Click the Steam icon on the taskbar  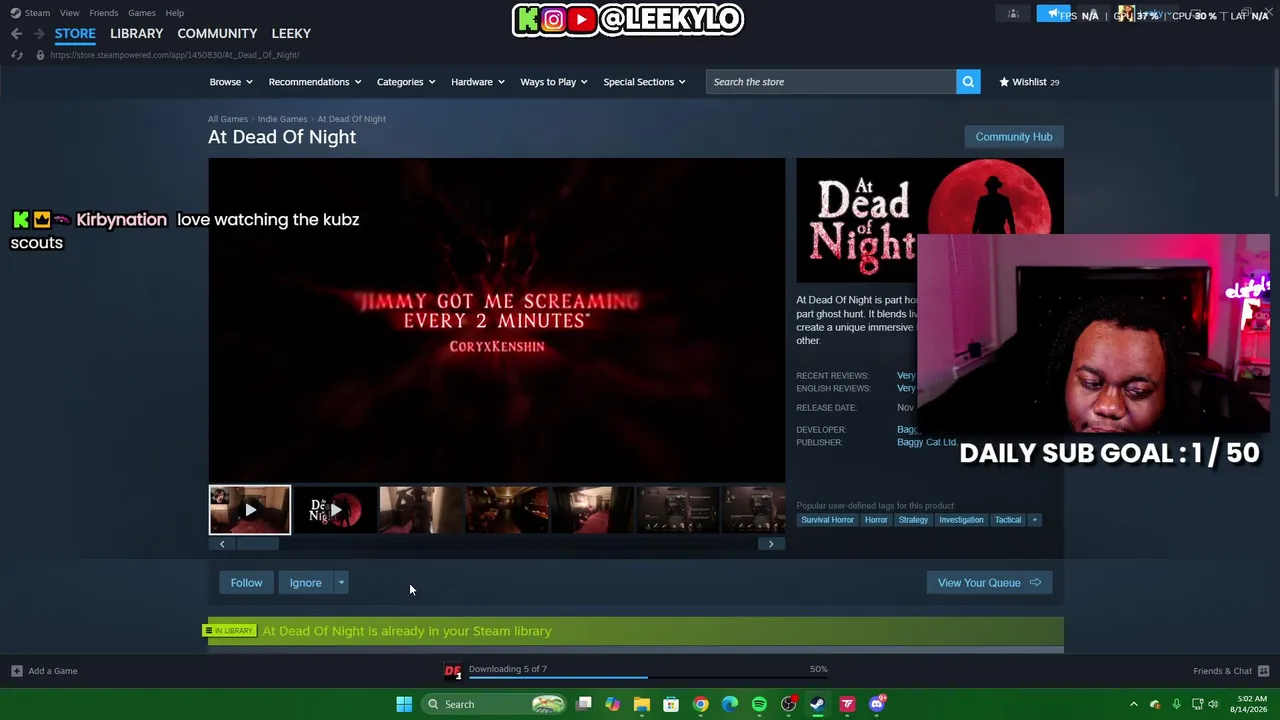tap(817, 704)
